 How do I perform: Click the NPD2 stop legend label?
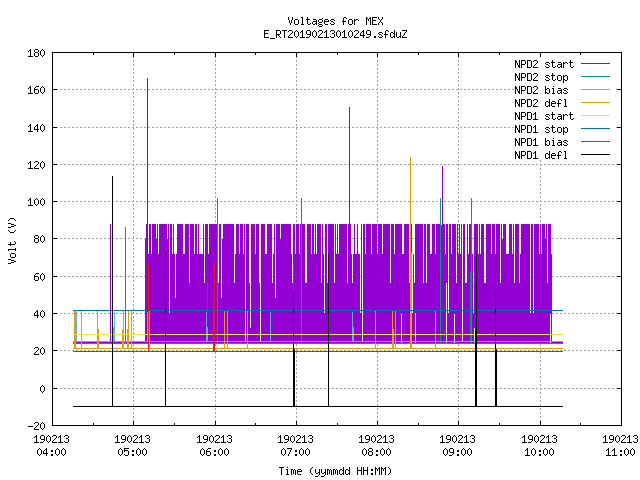[541, 77]
